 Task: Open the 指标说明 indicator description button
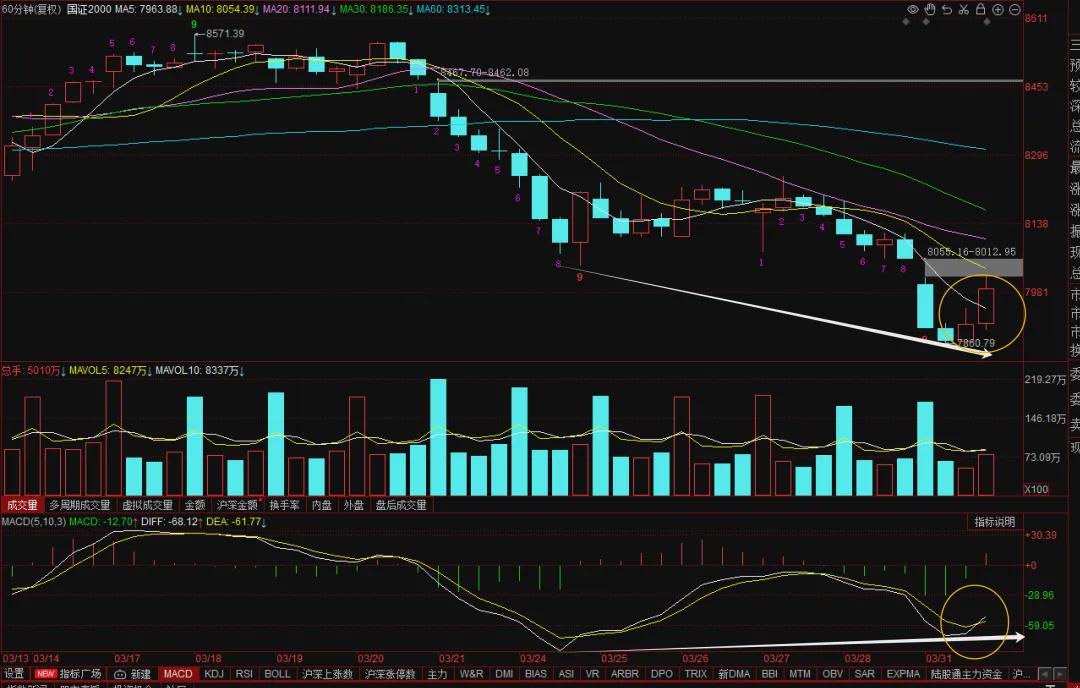(x=995, y=522)
